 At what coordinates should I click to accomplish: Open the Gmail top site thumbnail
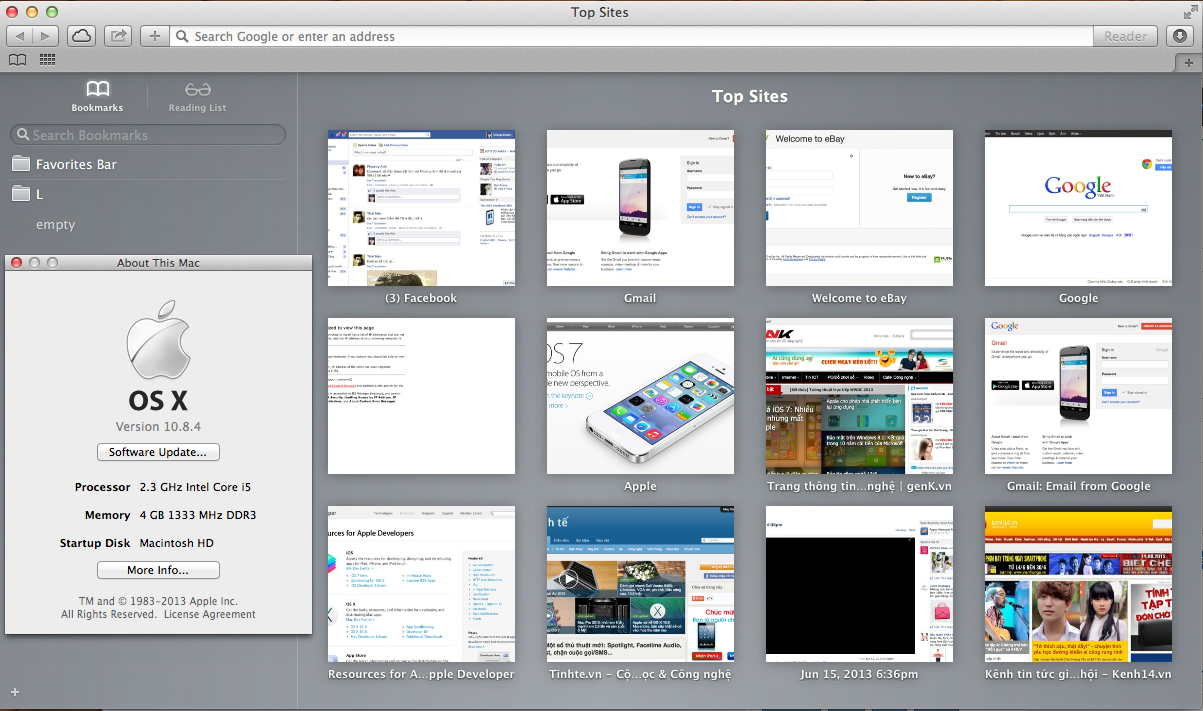640,208
